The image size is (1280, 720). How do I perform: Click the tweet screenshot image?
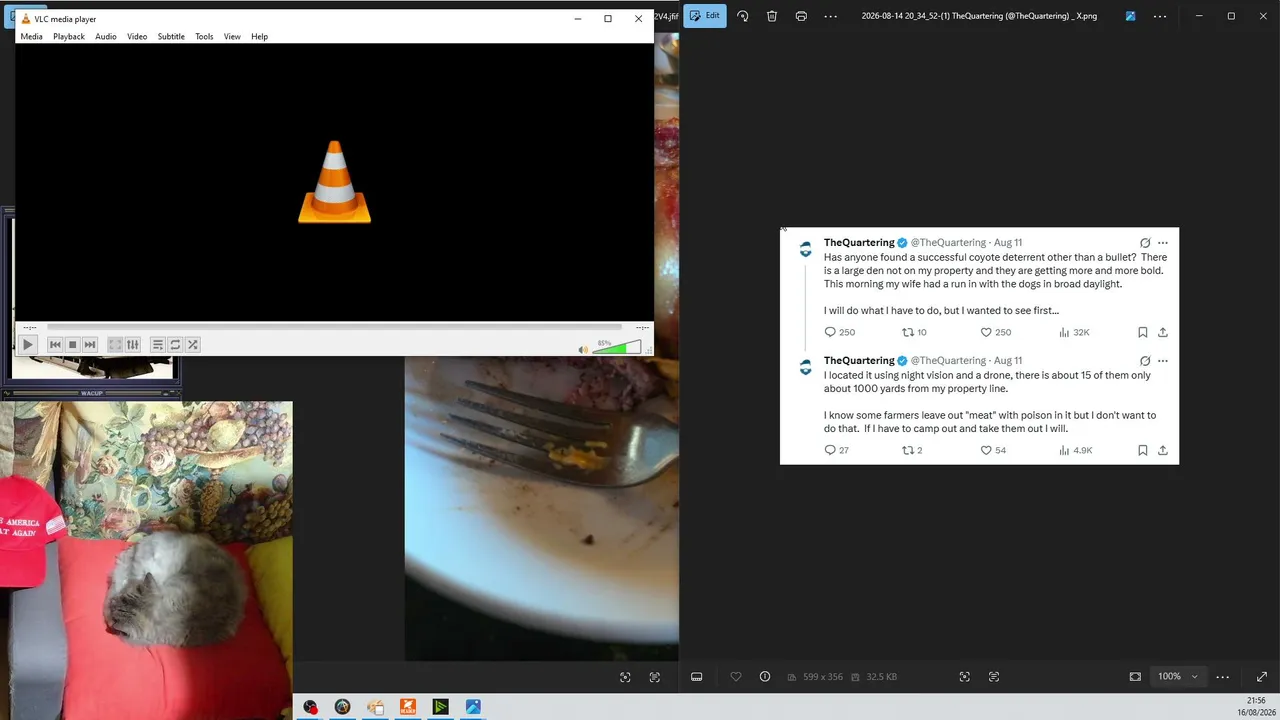[x=979, y=346]
